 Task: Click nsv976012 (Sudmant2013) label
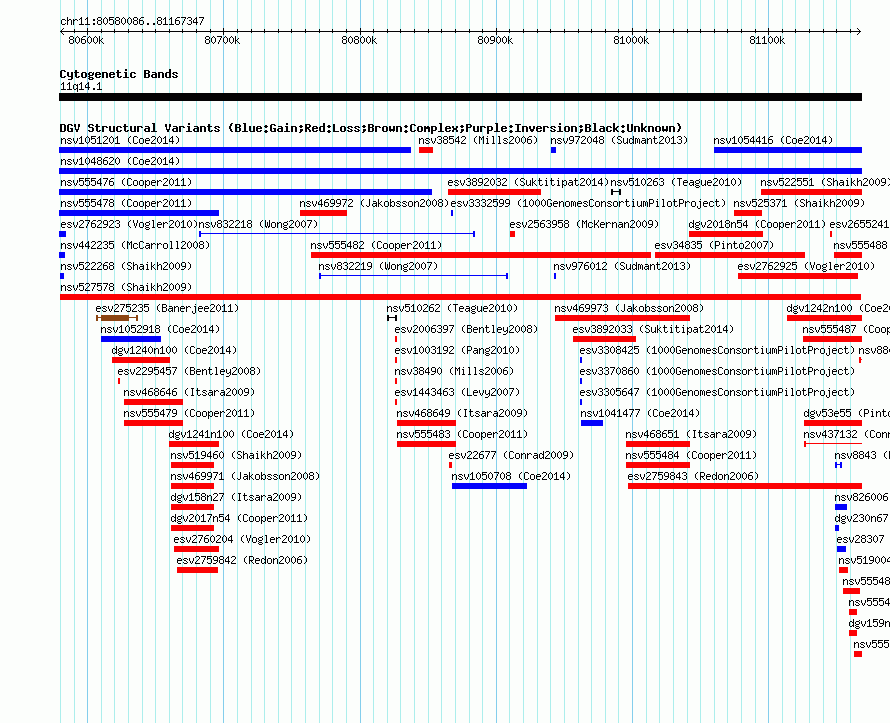tap(622, 266)
